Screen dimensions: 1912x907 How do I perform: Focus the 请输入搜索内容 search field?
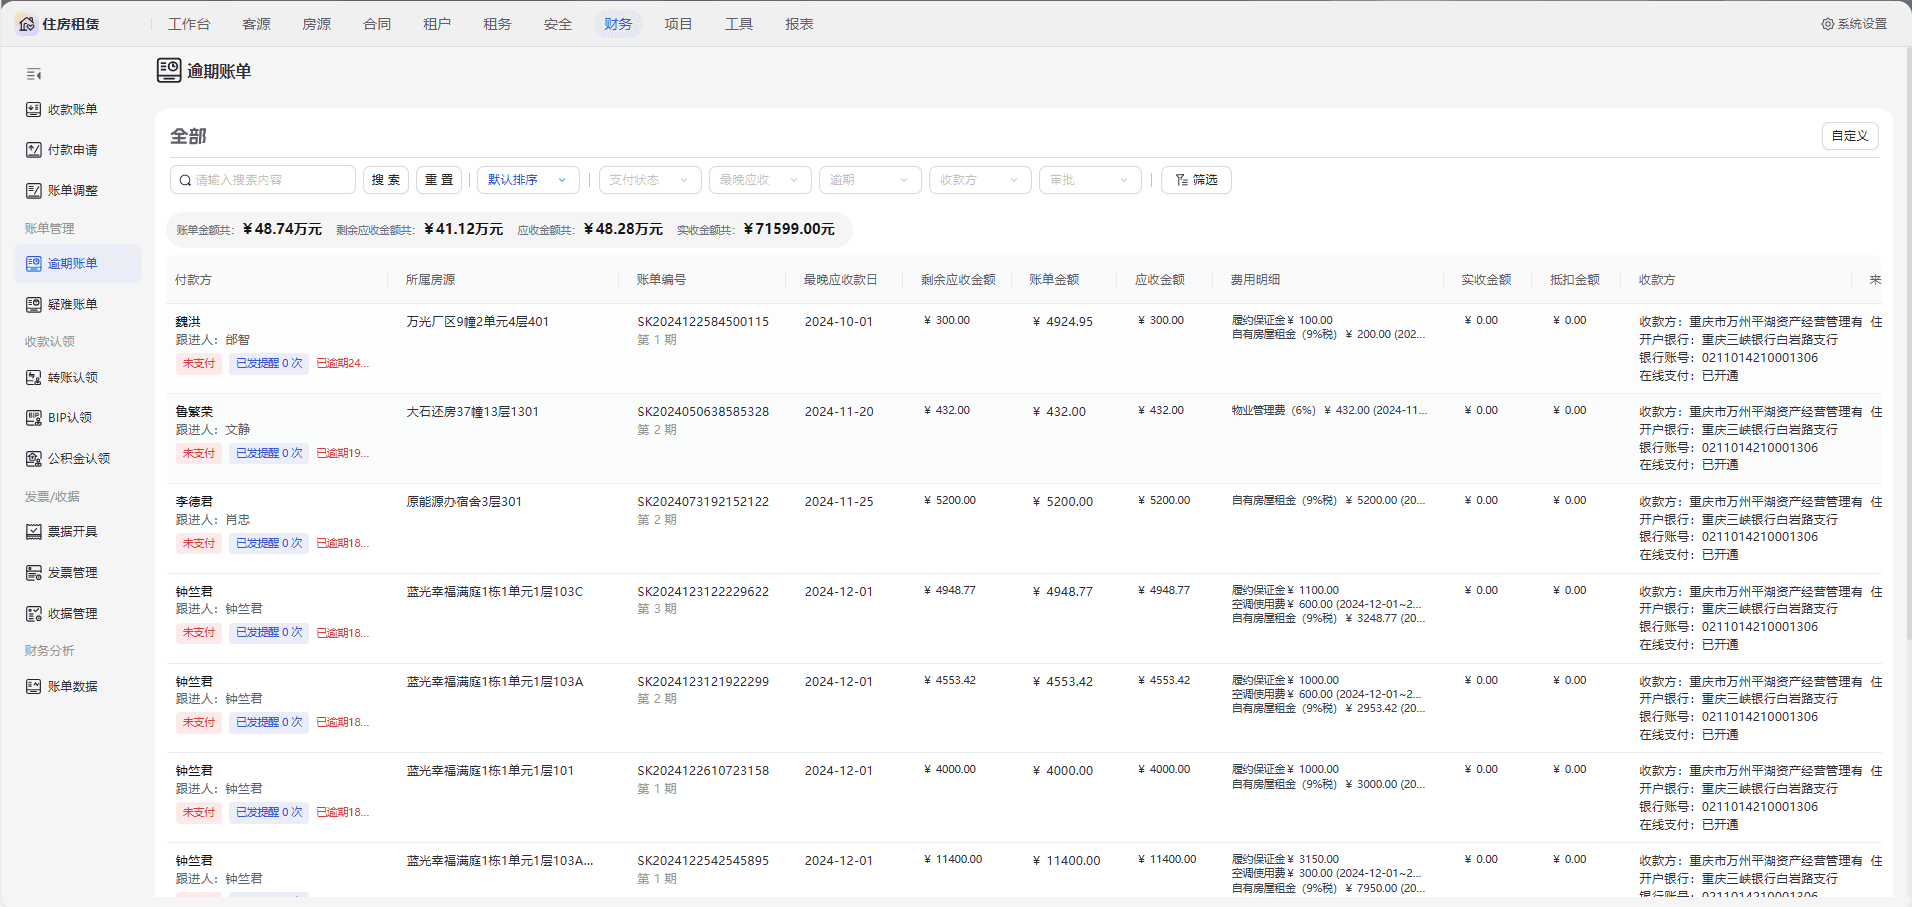point(263,180)
